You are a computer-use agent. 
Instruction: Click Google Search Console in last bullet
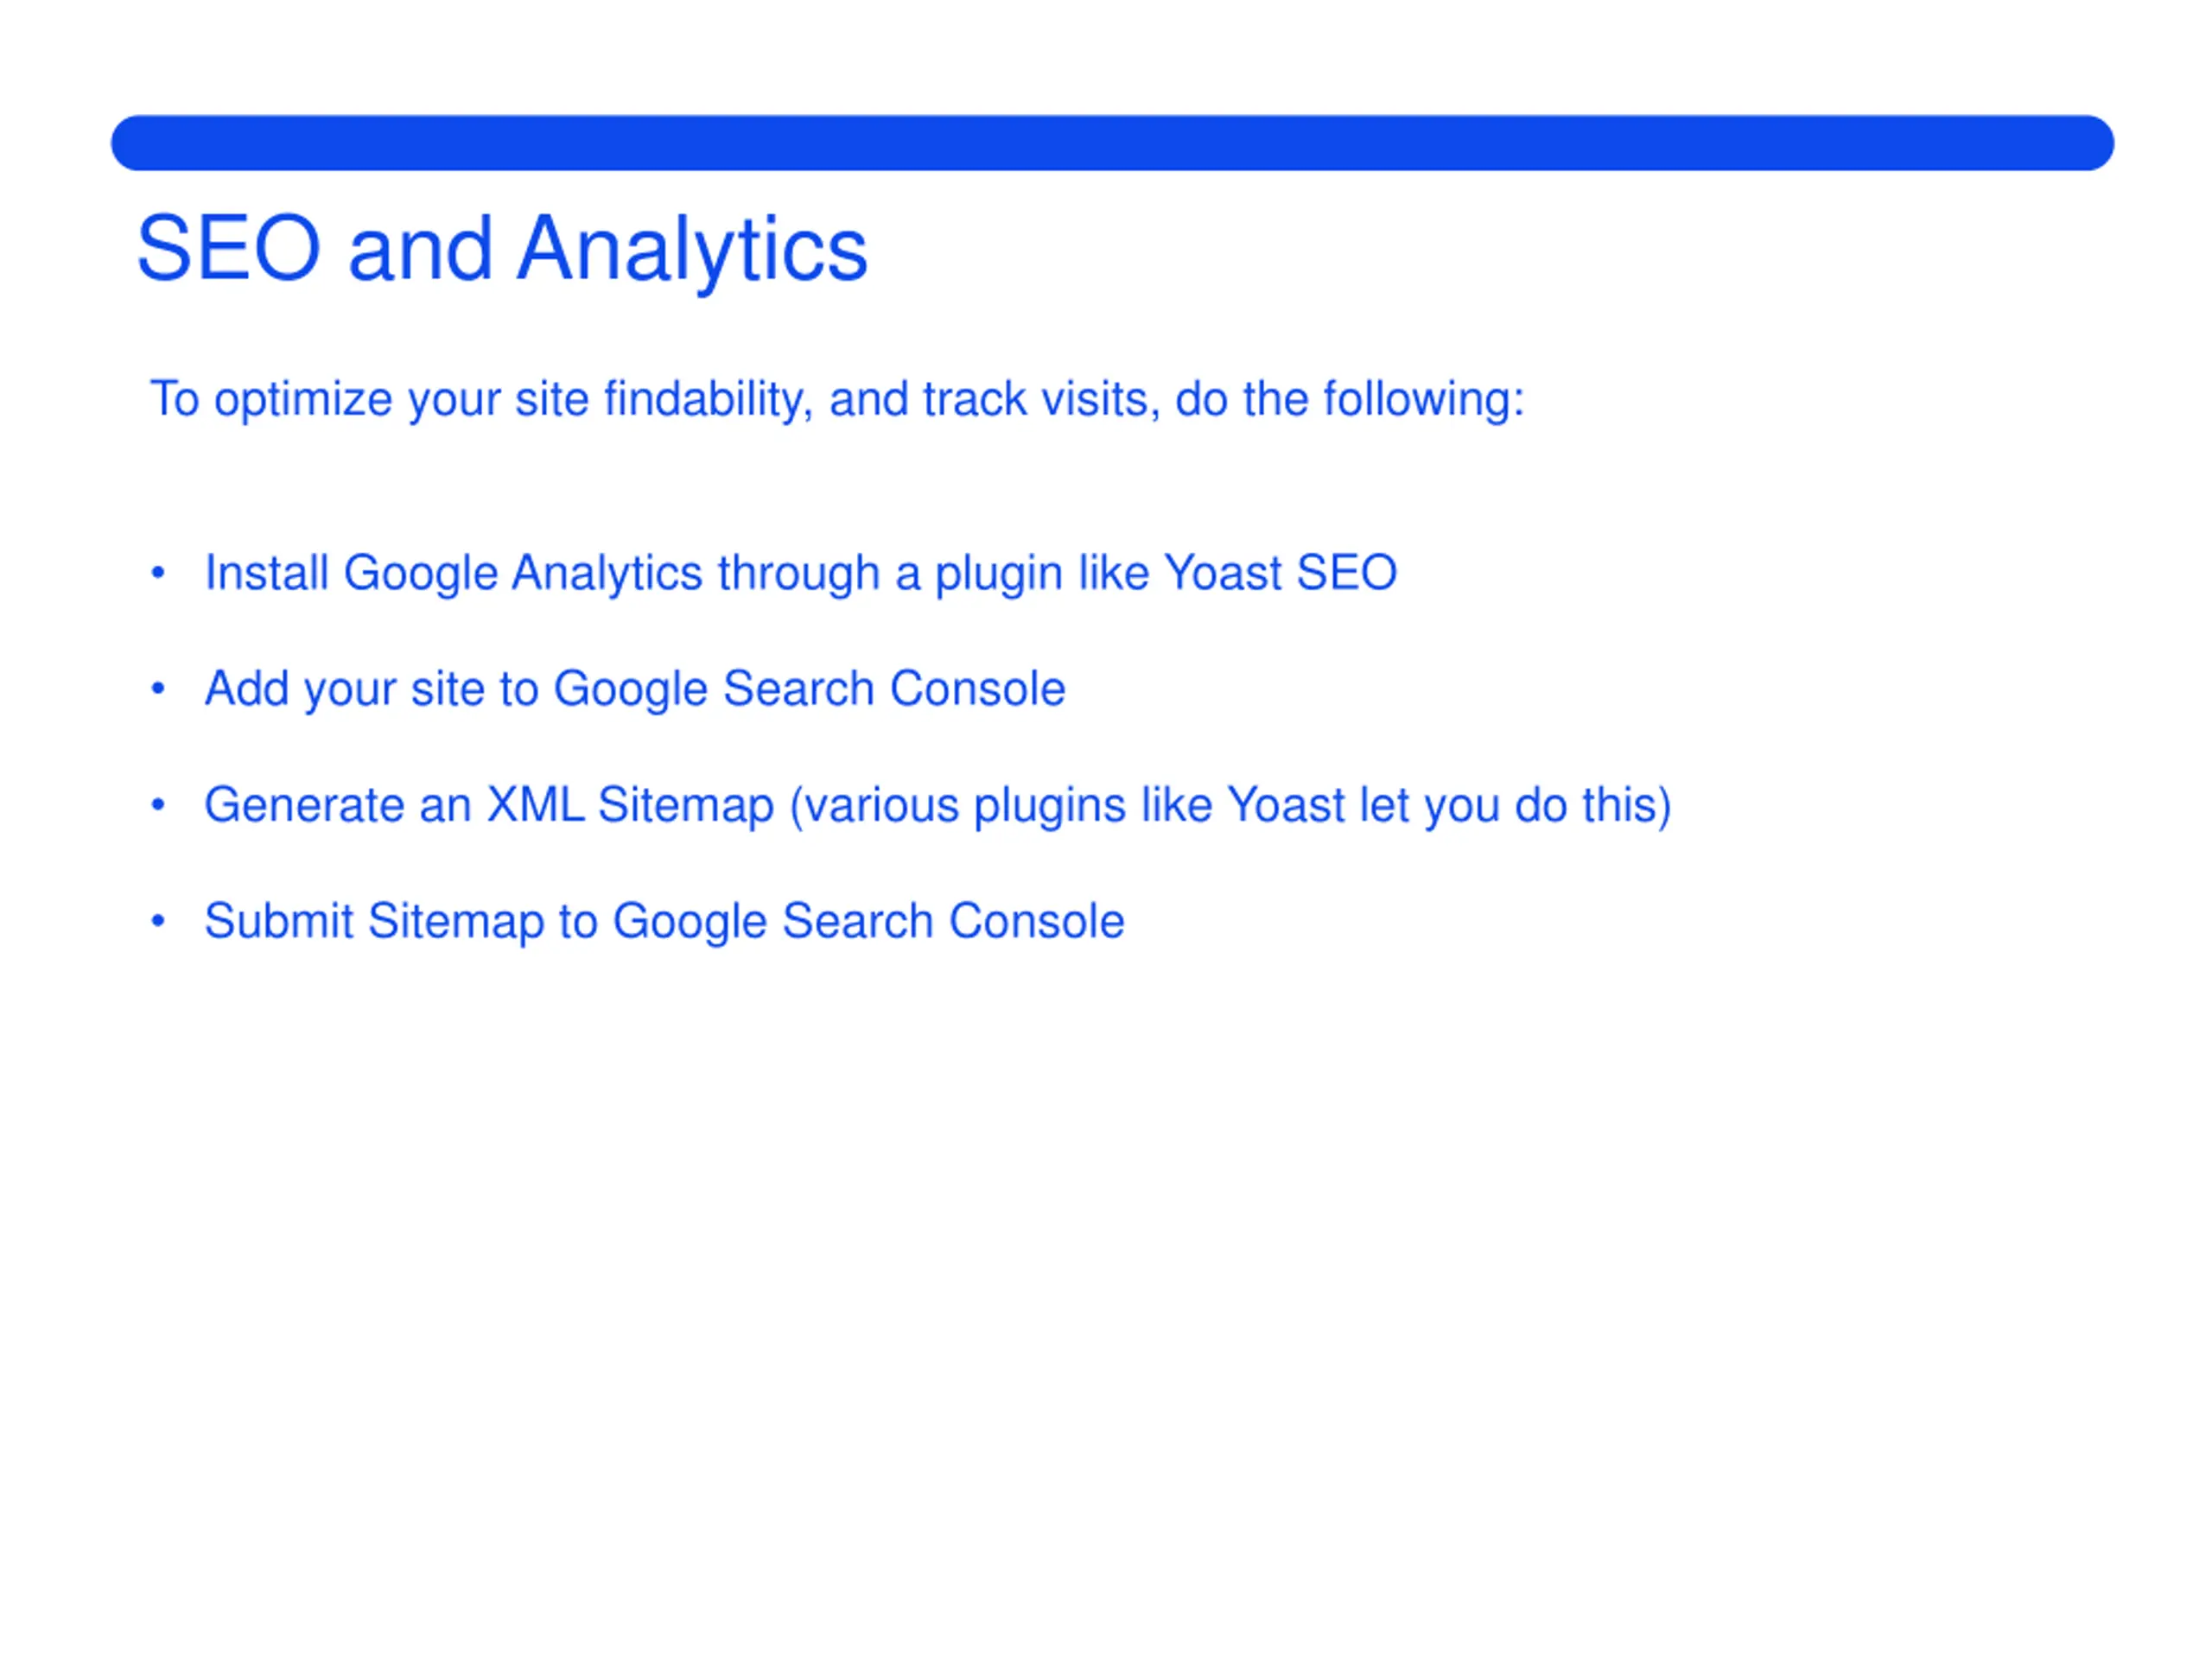tap(869, 922)
